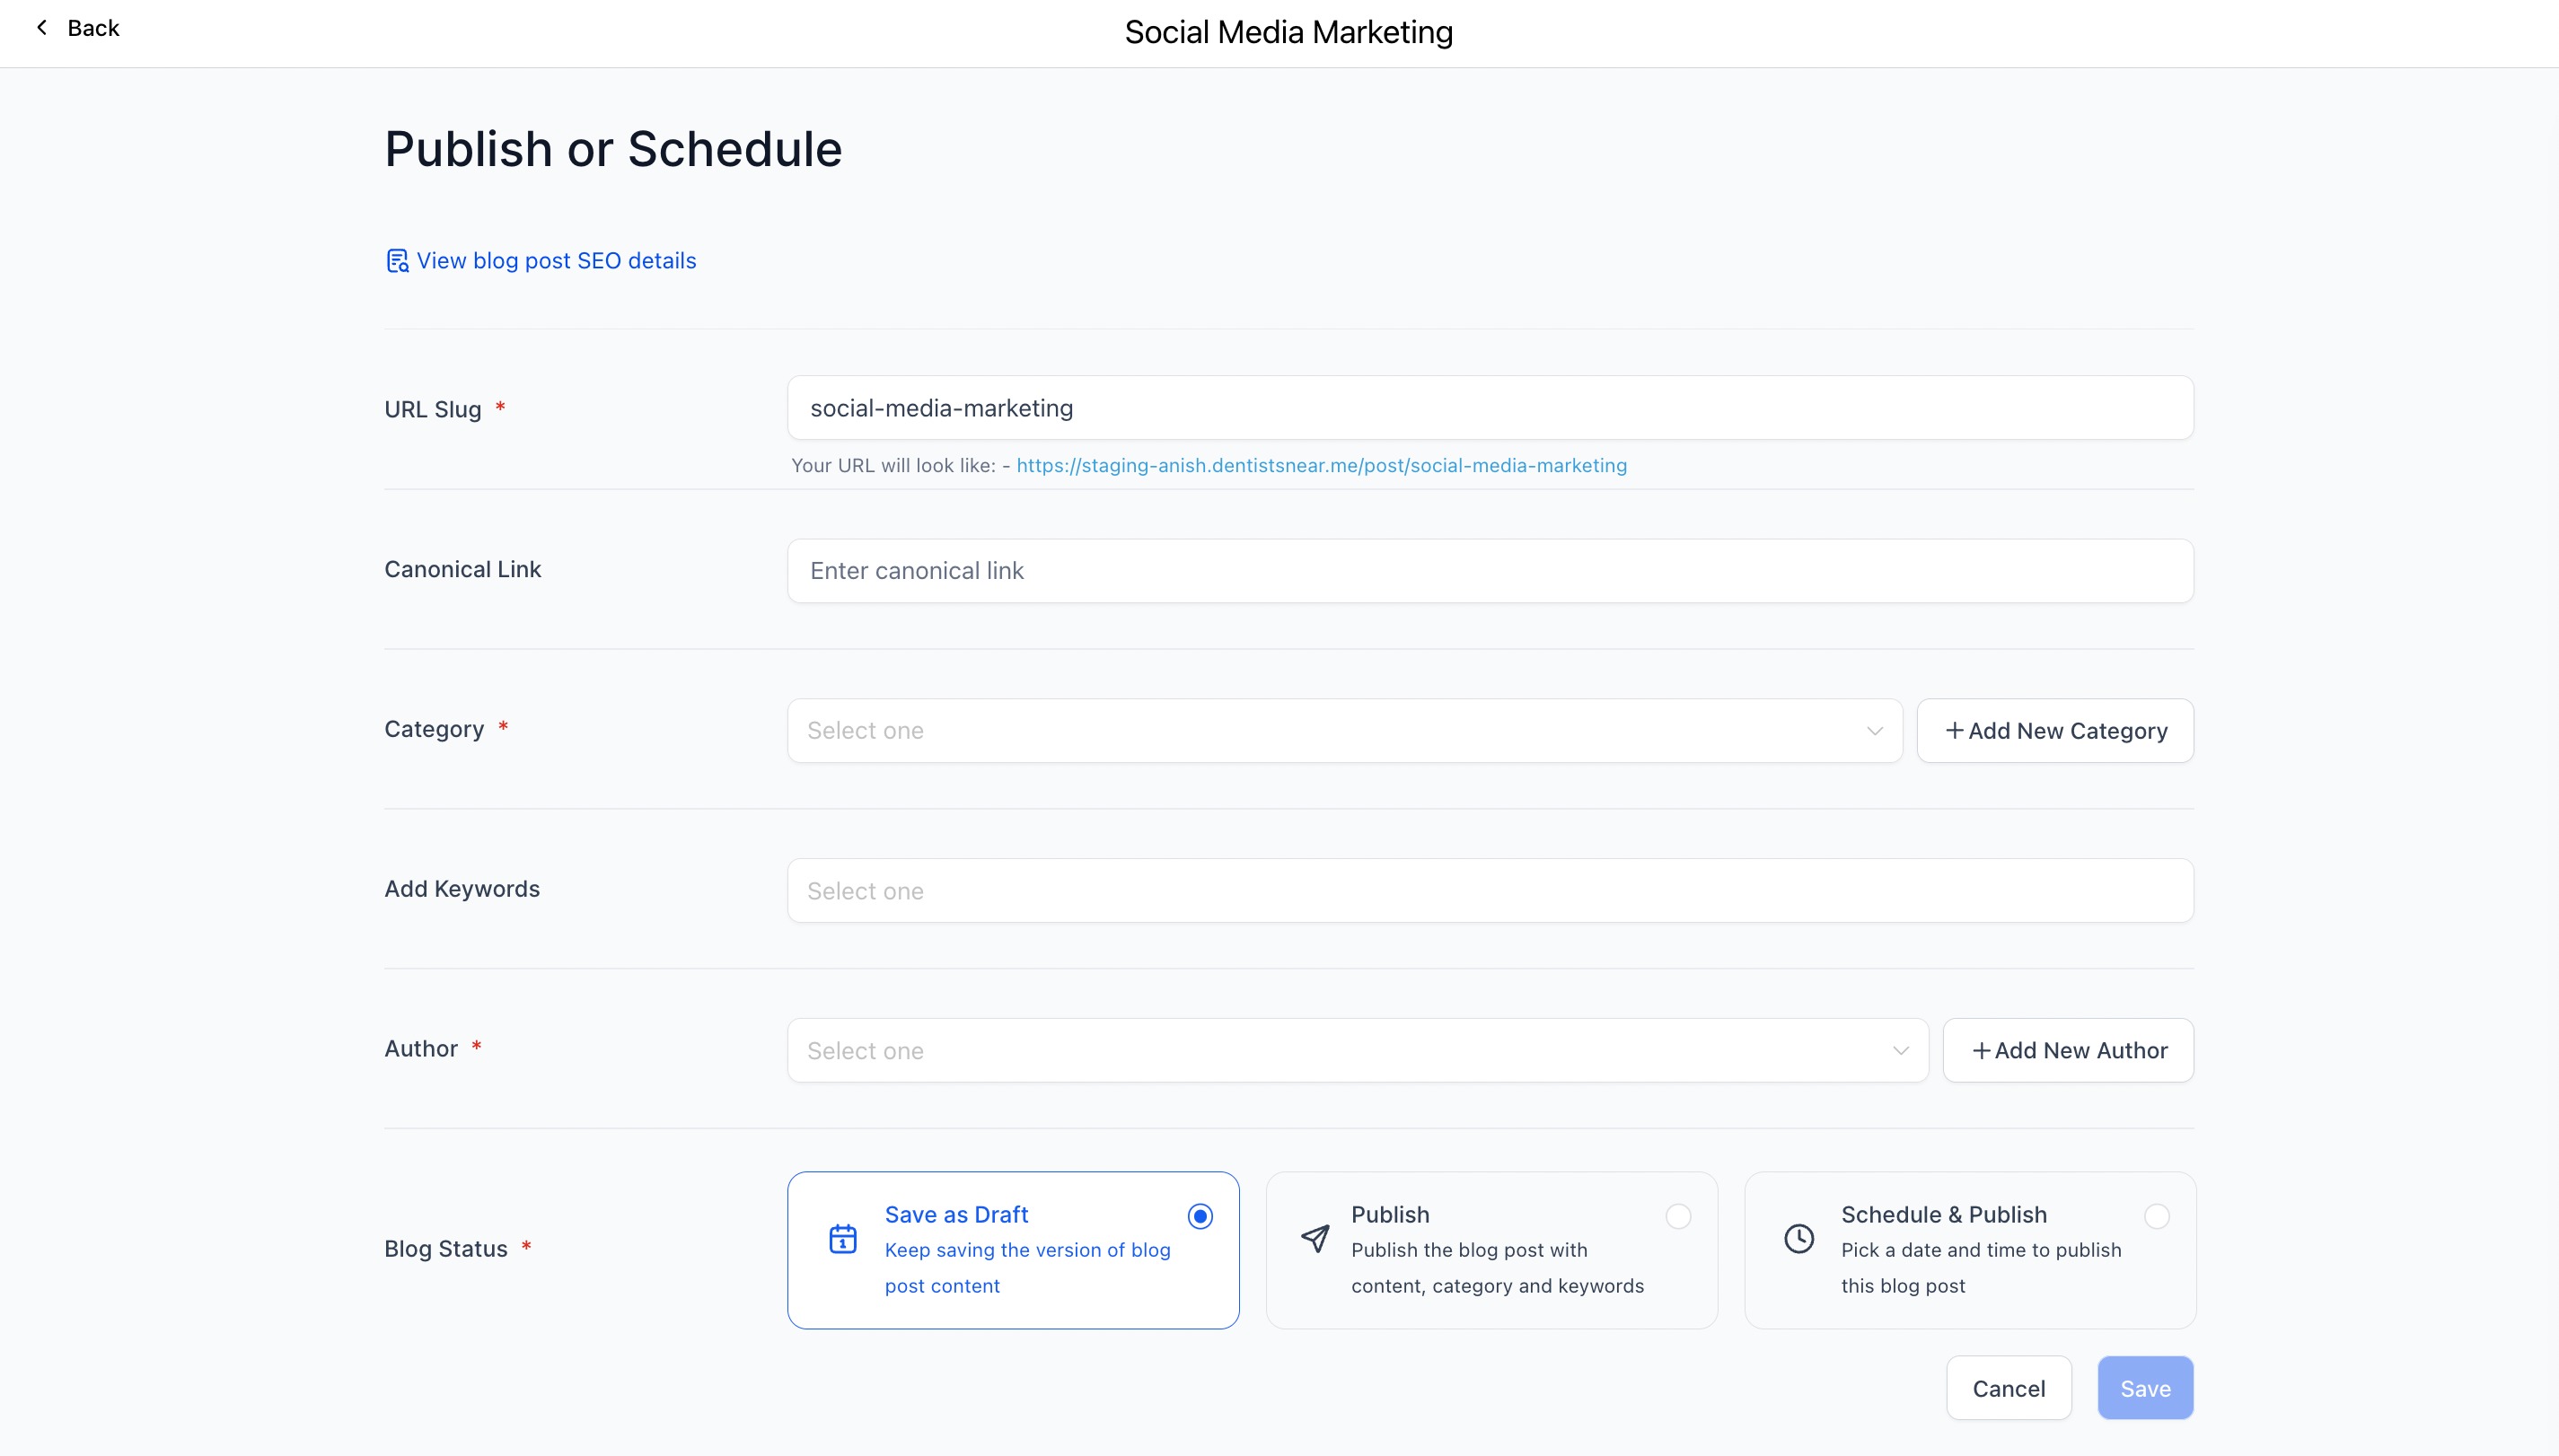Click the clock icon in Schedule & Publish card

1799,1239
